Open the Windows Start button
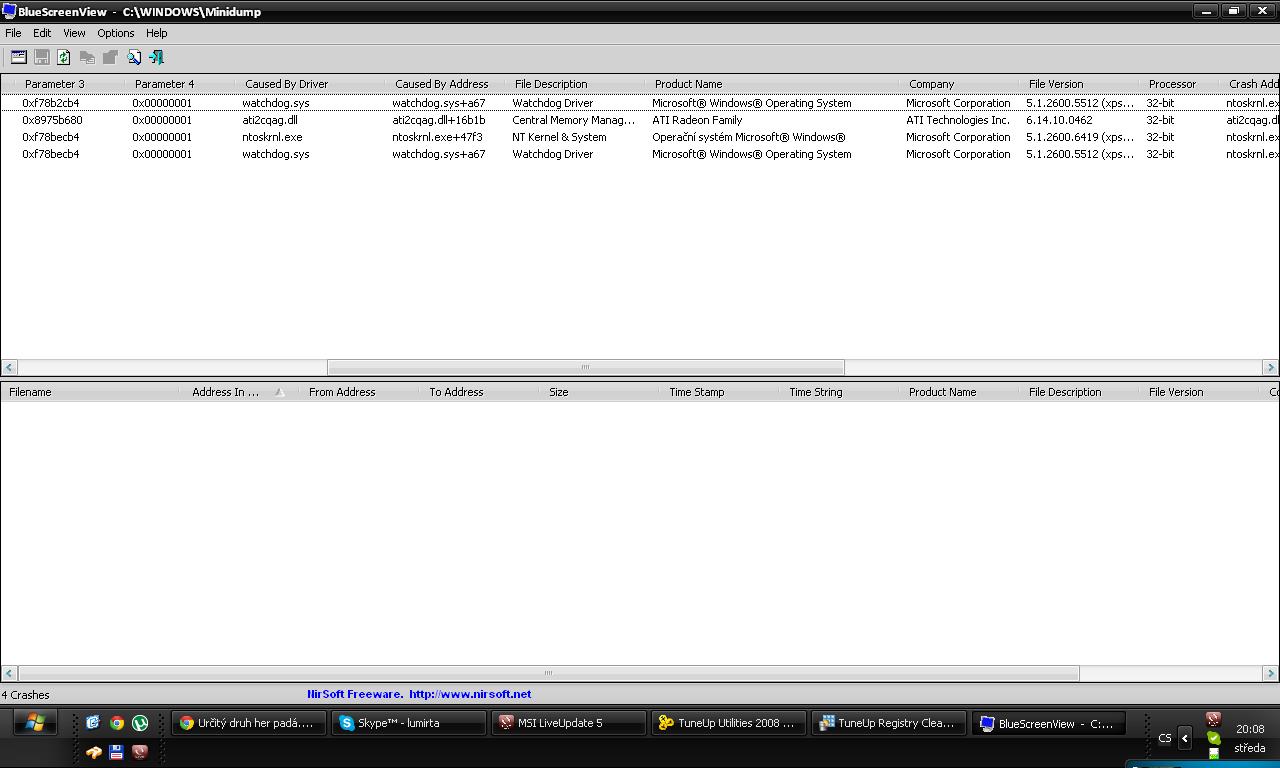1280x768 pixels. pos(34,722)
